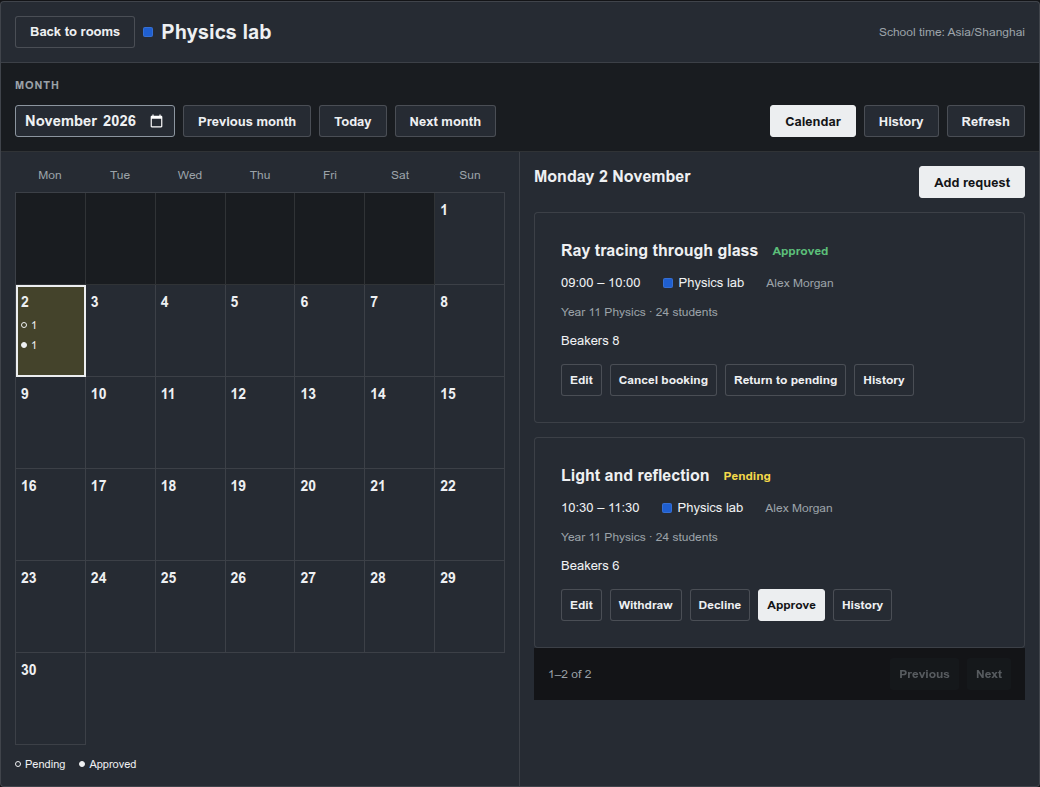Add a new booking request
The width and height of the screenshot is (1040, 787).
pyautogui.click(x=972, y=182)
